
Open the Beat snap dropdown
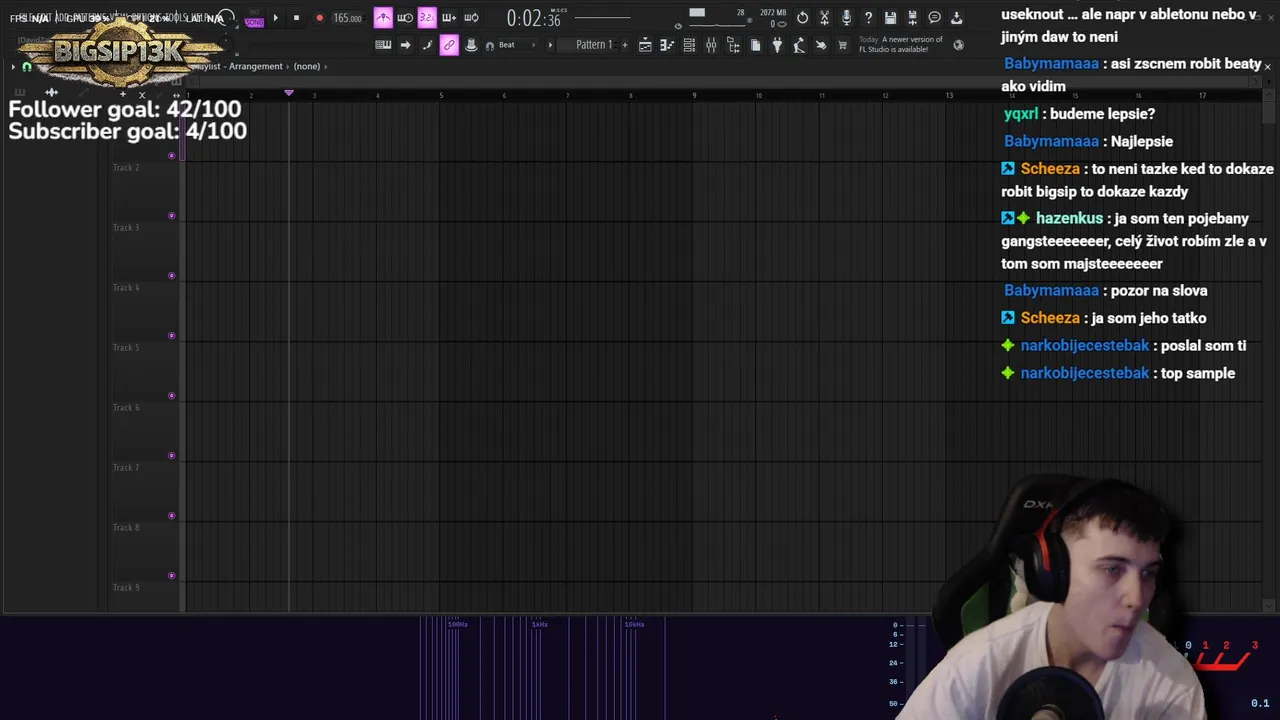517,45
